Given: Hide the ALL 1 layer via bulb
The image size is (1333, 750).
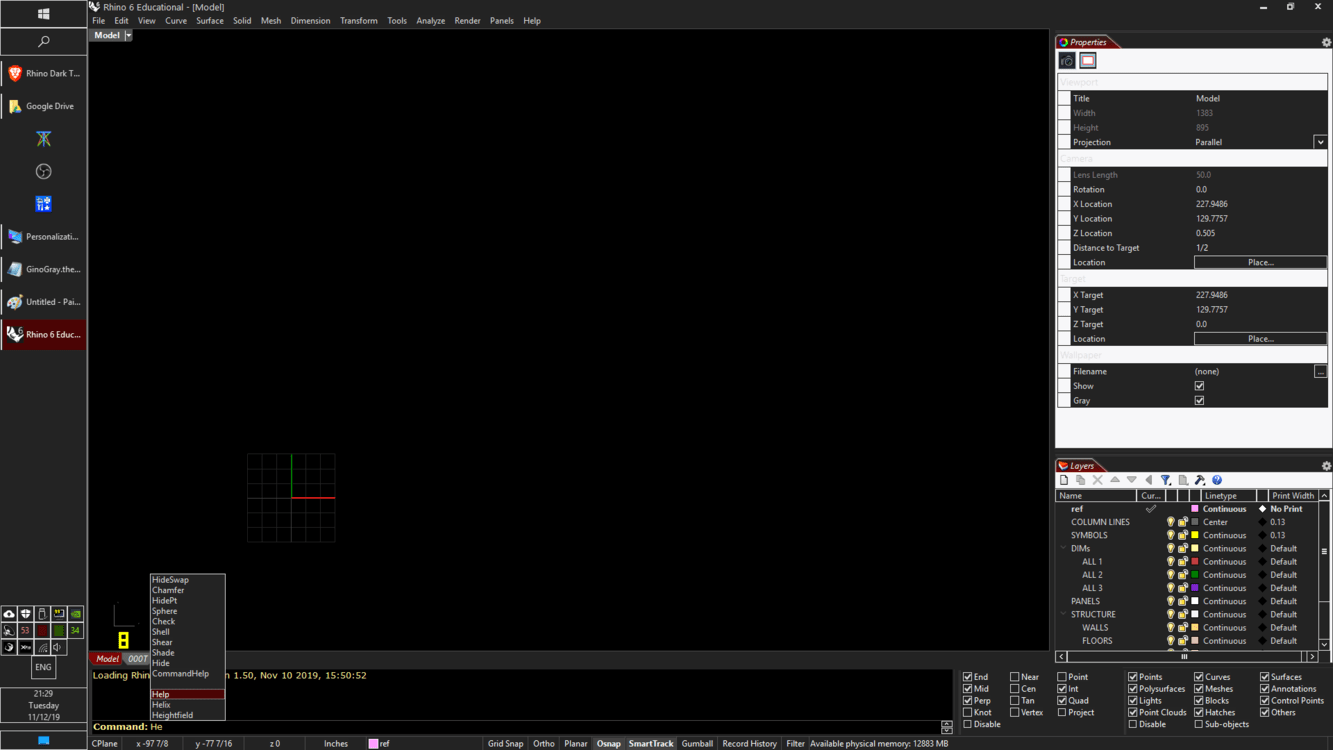Looking at the screenshot, I should [1170, 562].
